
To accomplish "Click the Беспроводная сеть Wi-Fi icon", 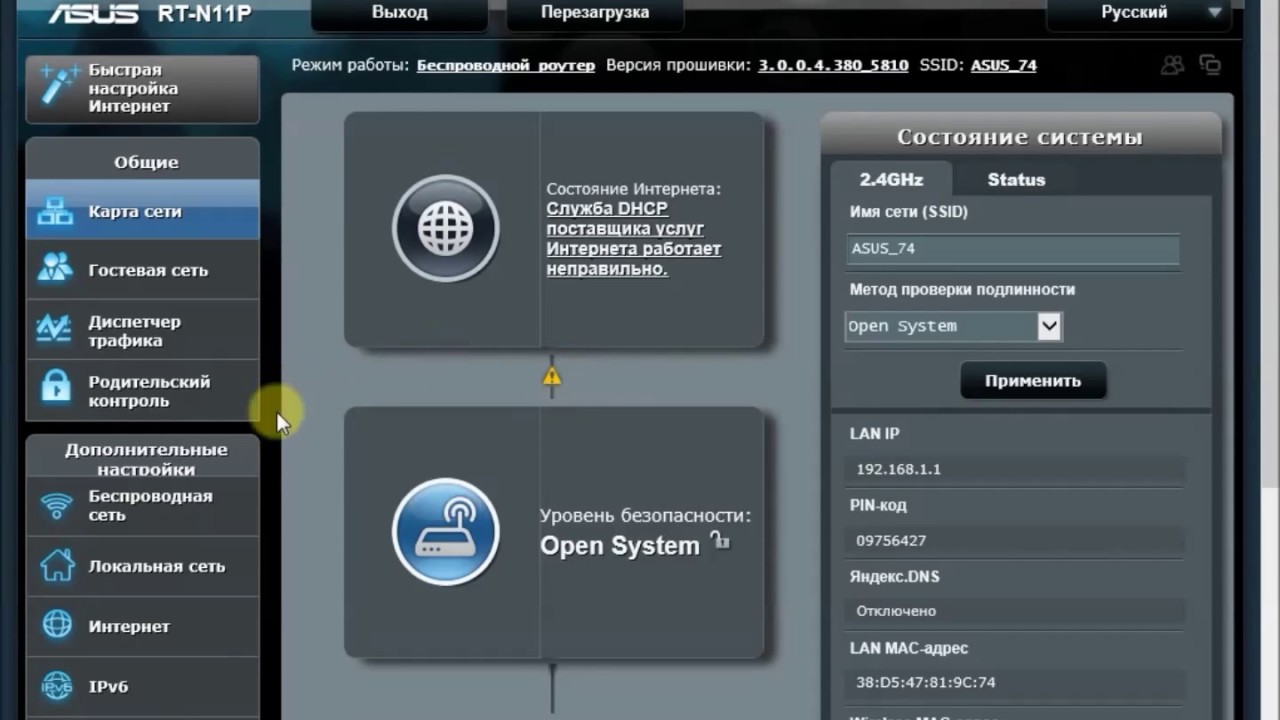I will pos(57,505).
